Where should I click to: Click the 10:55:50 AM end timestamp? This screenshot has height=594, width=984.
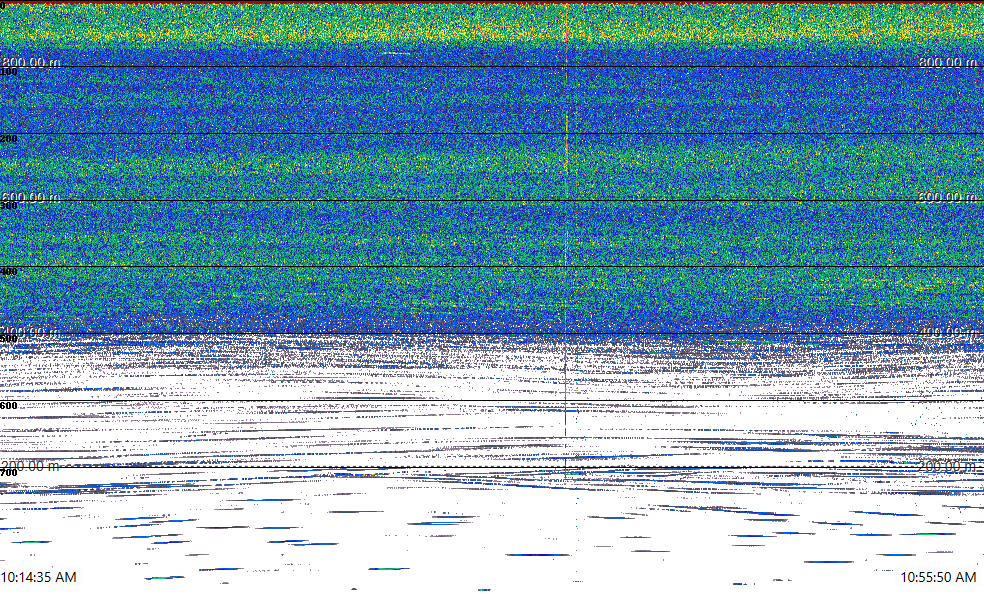(x=938, y=577)
